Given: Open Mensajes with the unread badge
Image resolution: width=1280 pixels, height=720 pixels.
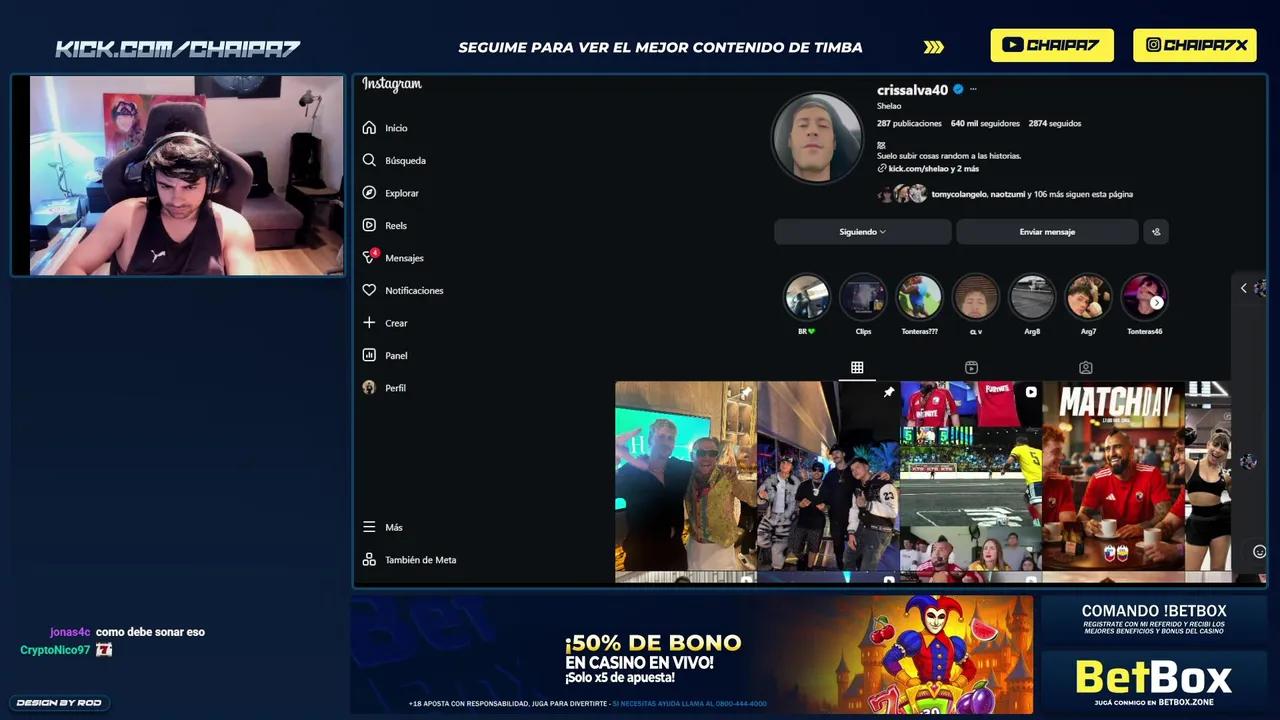Looking at the screenshot, I should click(x=393, y=258).
